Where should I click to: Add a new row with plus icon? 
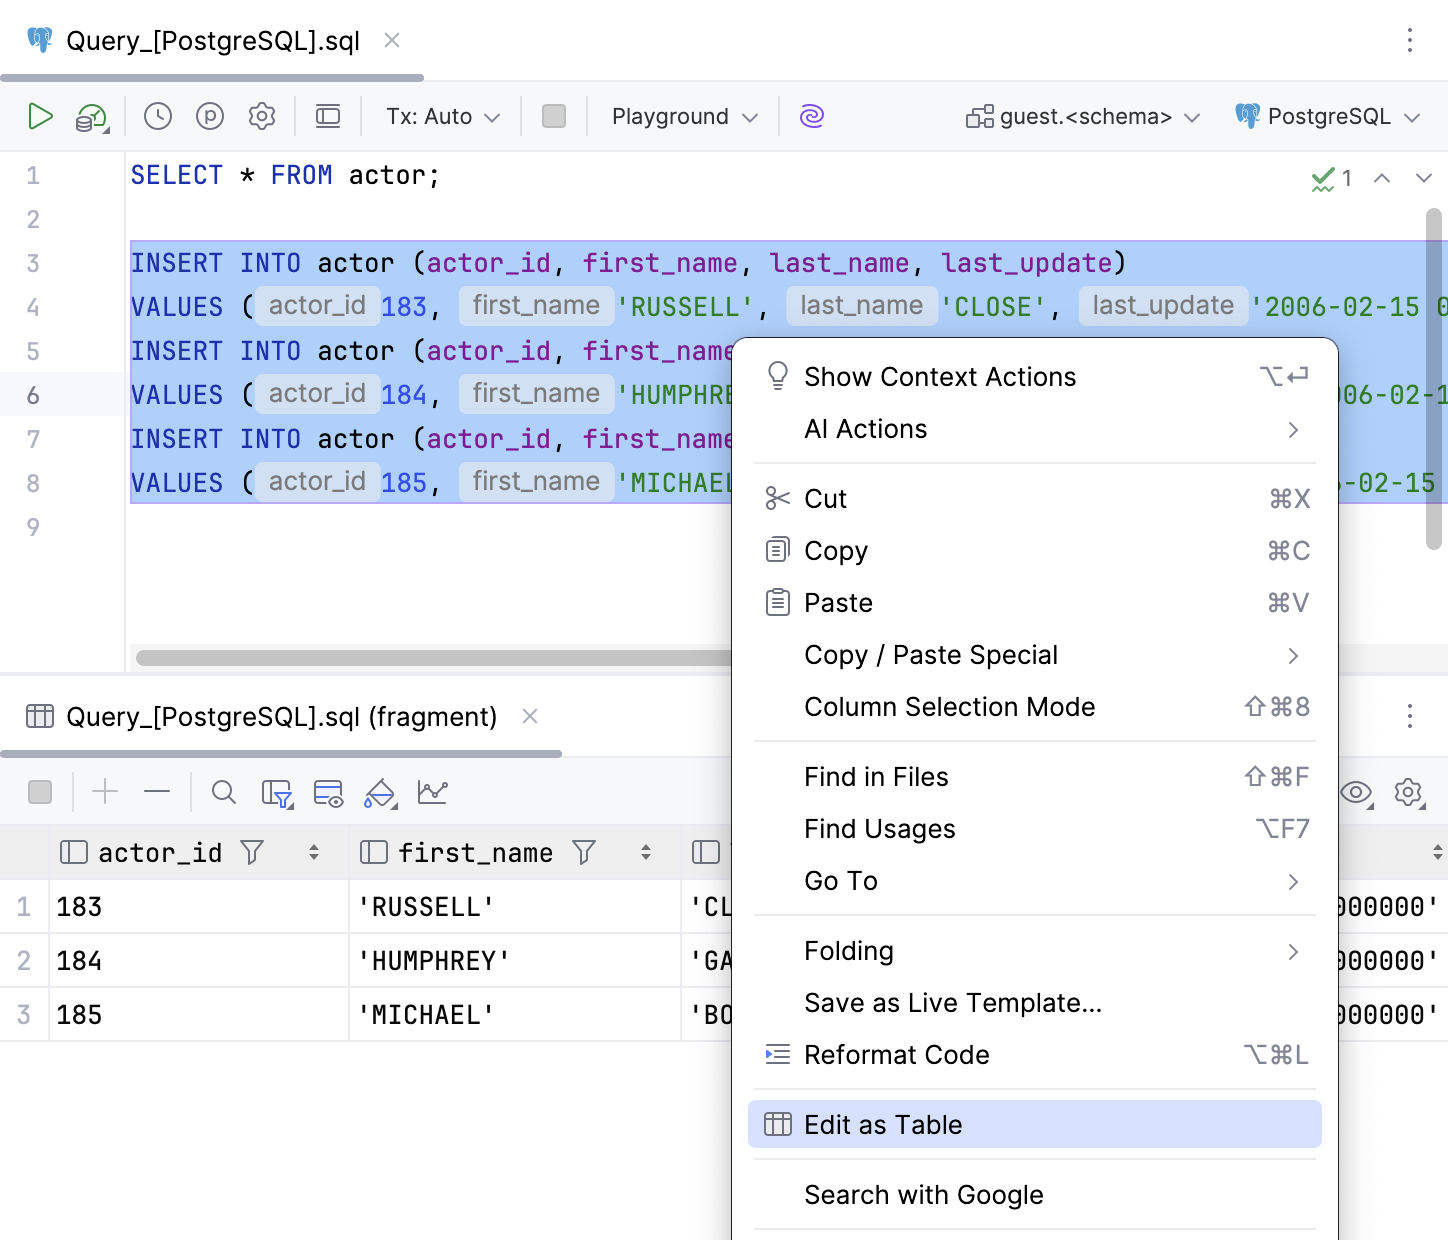tap(104, 792)
